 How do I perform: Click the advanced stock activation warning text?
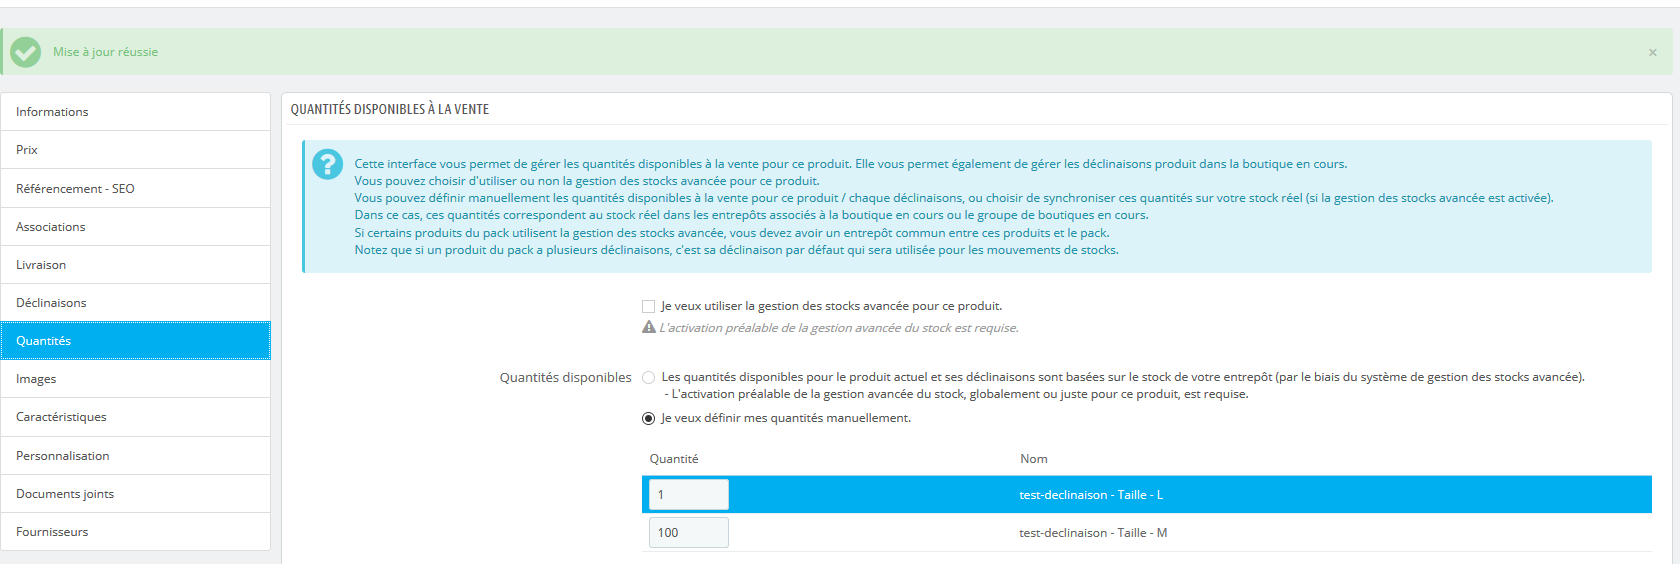pyautogui.click(x=839, y=328)
